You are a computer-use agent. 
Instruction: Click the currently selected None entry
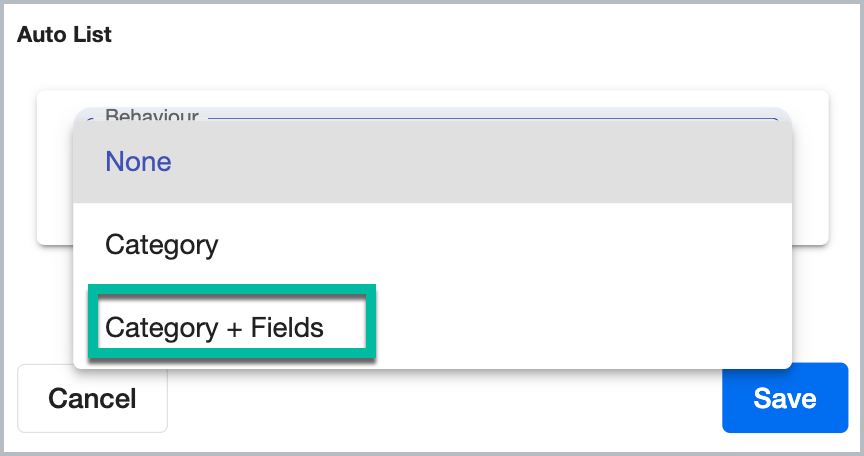coord(432,161)
